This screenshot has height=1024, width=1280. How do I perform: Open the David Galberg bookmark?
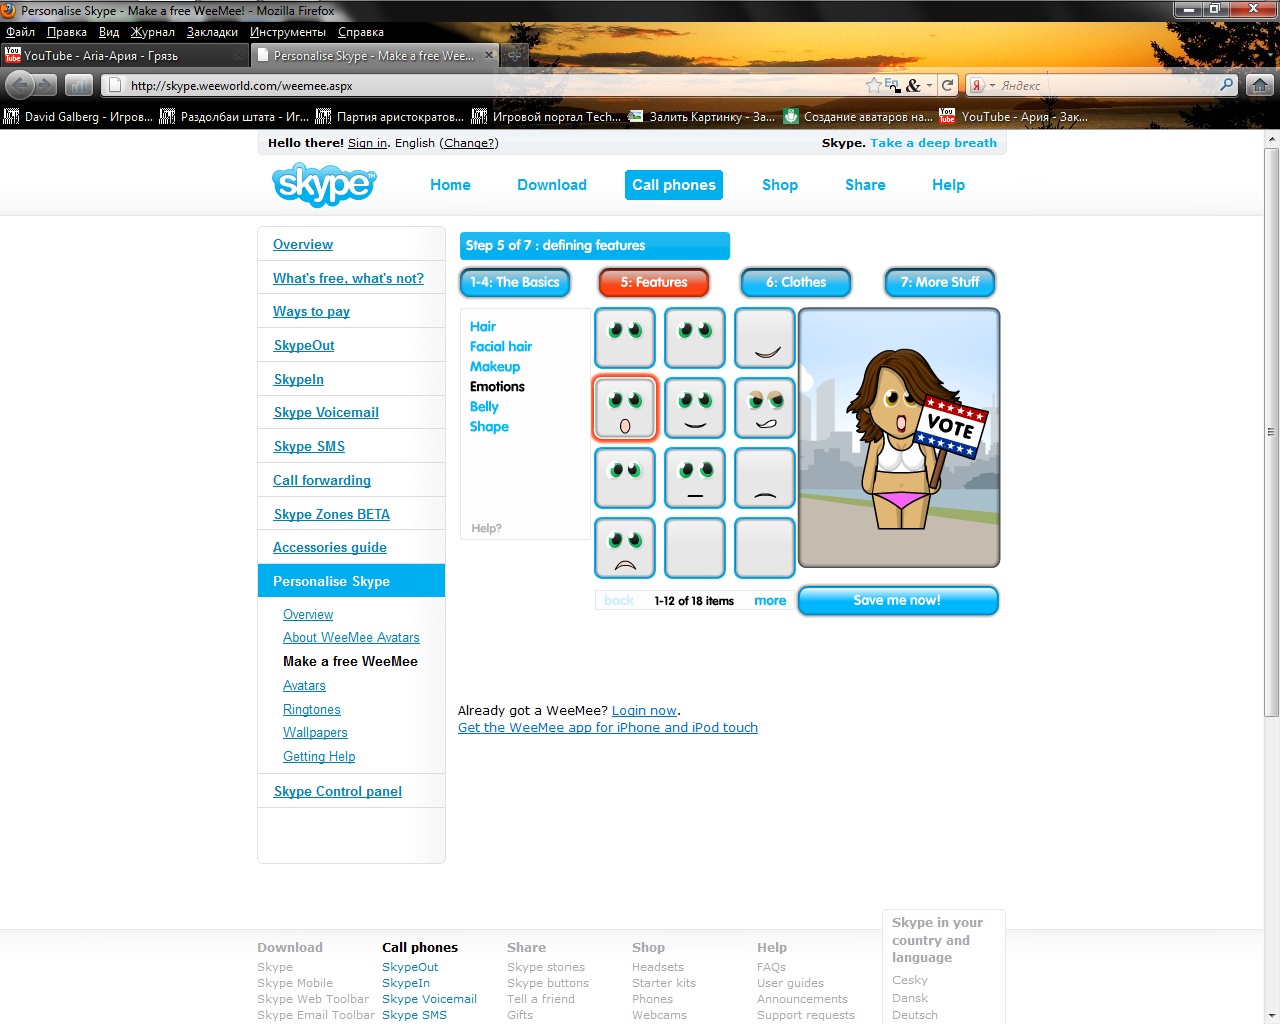[x=80, y=117]
